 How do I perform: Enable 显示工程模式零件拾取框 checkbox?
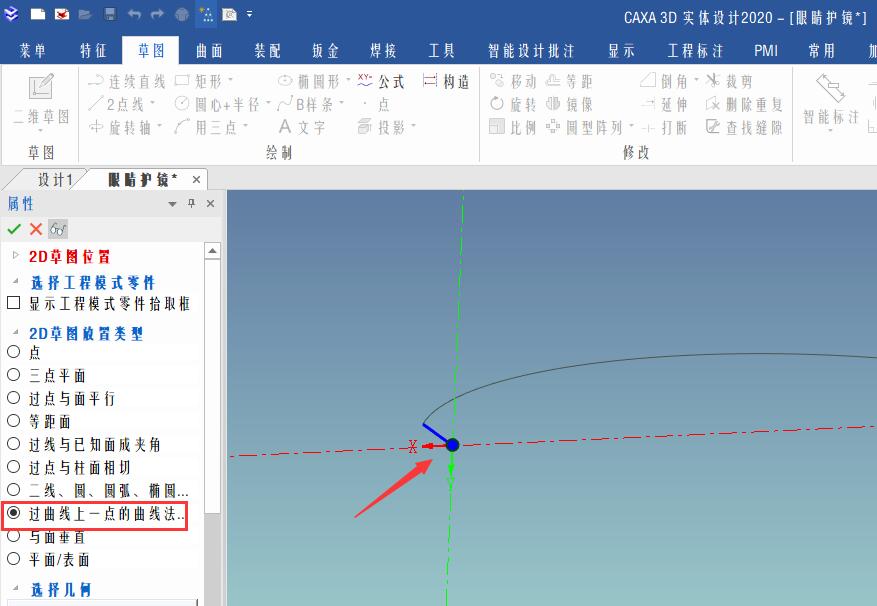[x=12, y=303]
